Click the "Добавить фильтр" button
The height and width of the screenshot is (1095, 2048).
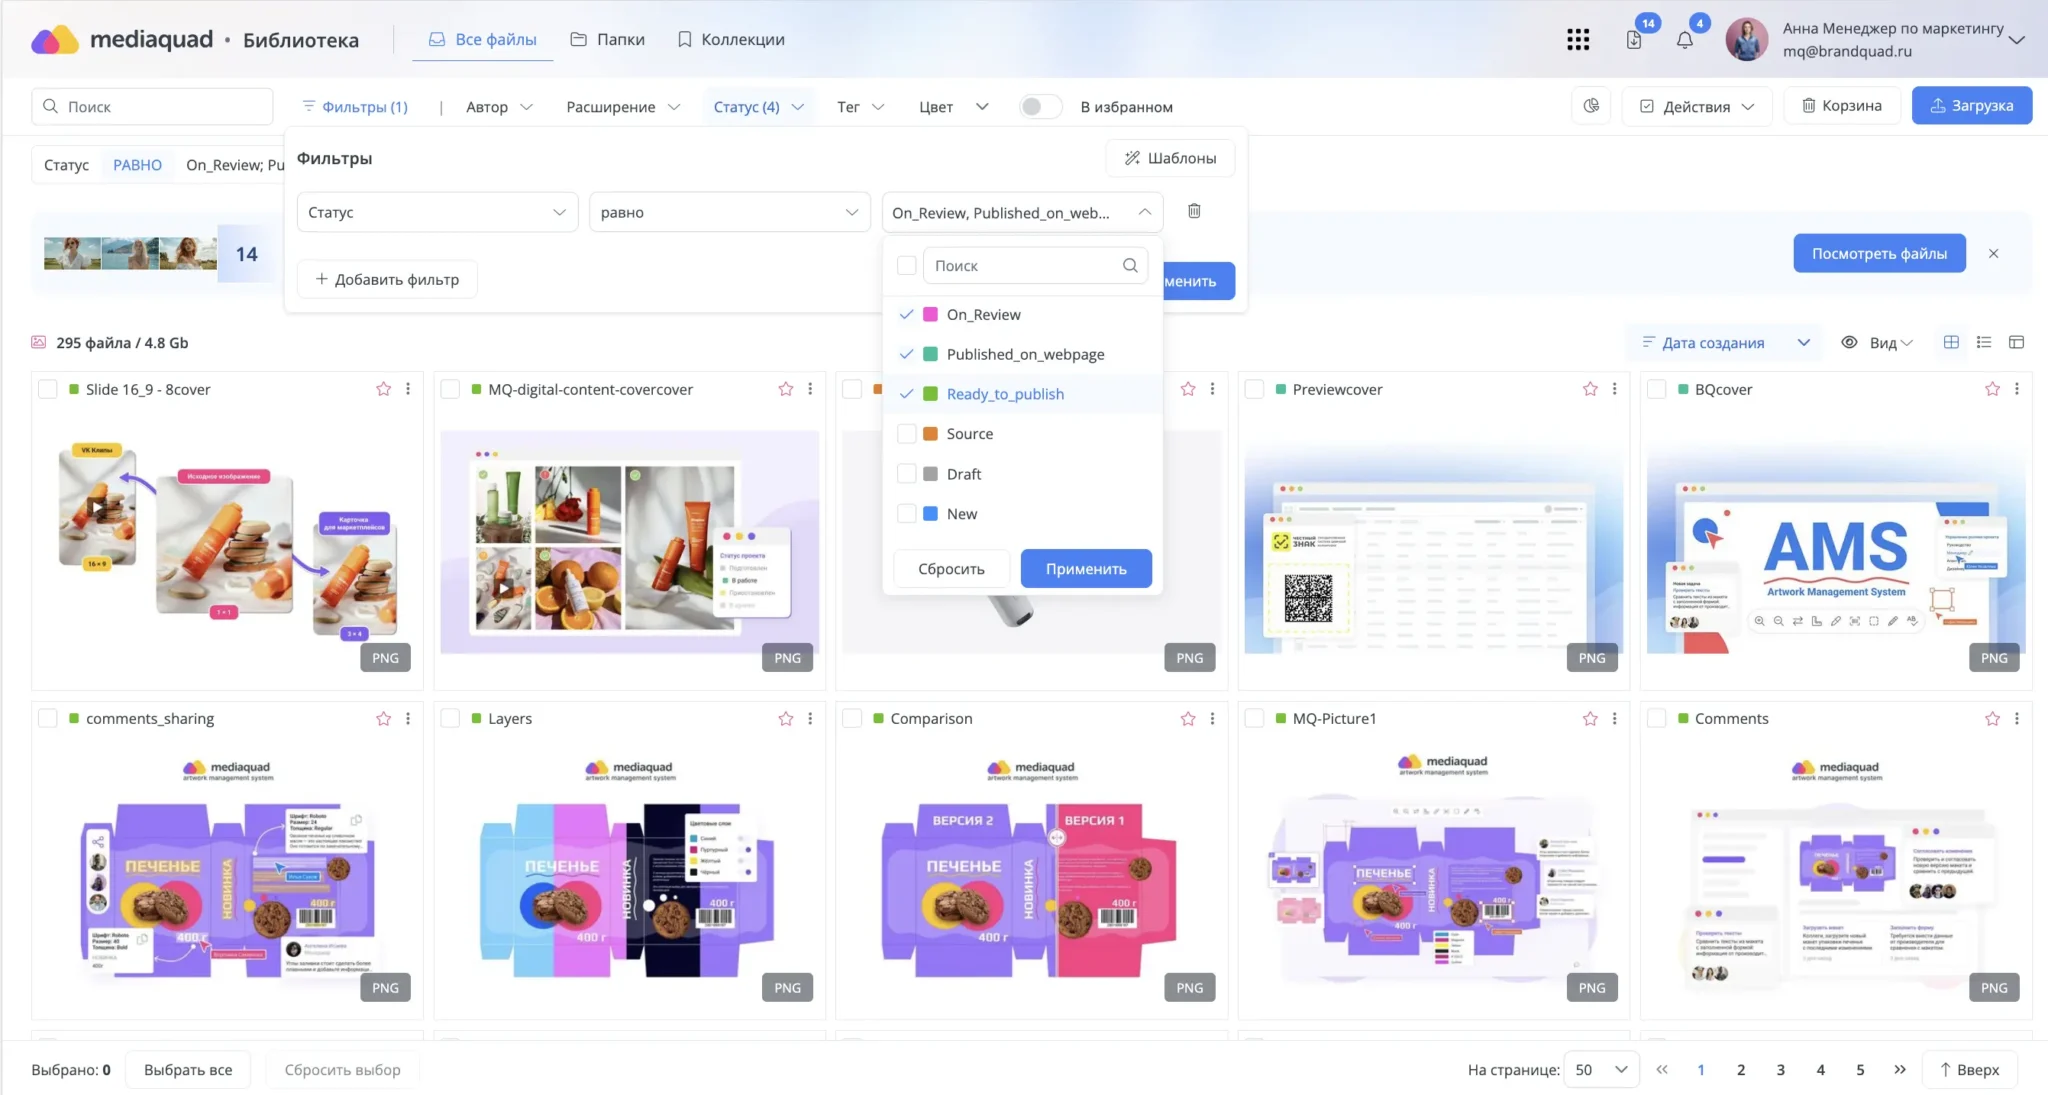[x=387, y=279]
